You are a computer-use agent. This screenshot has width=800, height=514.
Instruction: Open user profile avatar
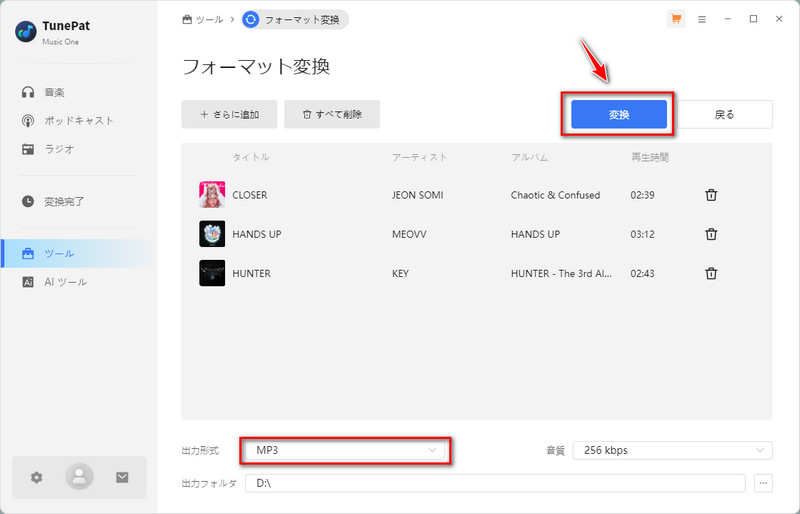click(x=79, y=476)
